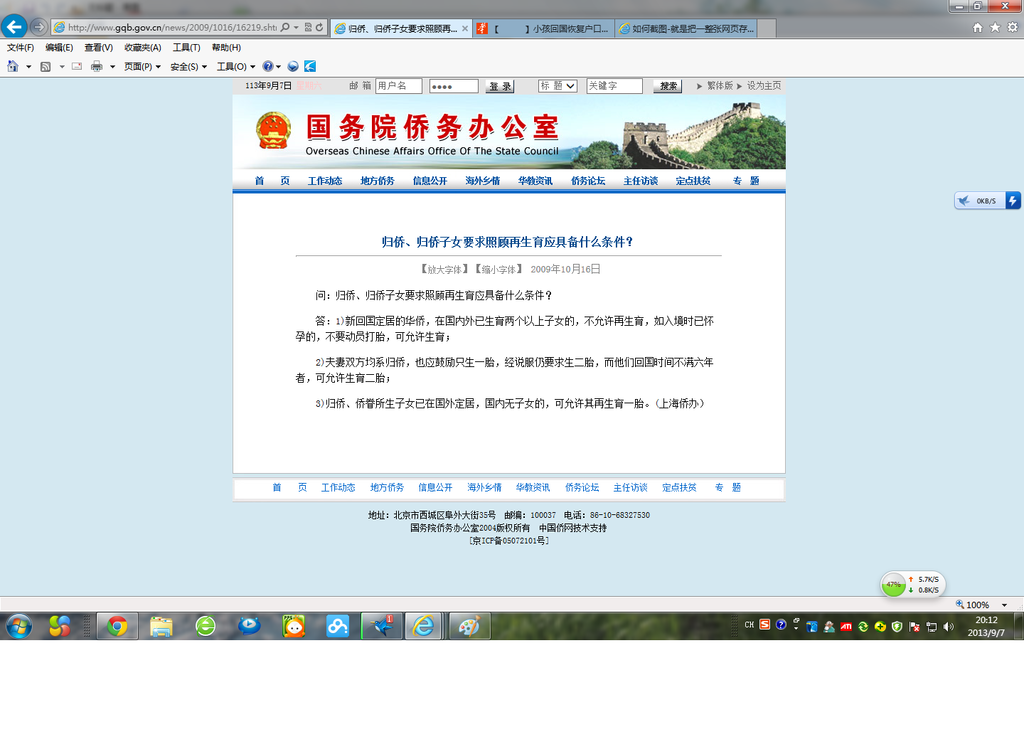Viewport: 1024px width, 749px height.
Task: Click the Home page icon in command bar
Action: click(x=12, y=66)
